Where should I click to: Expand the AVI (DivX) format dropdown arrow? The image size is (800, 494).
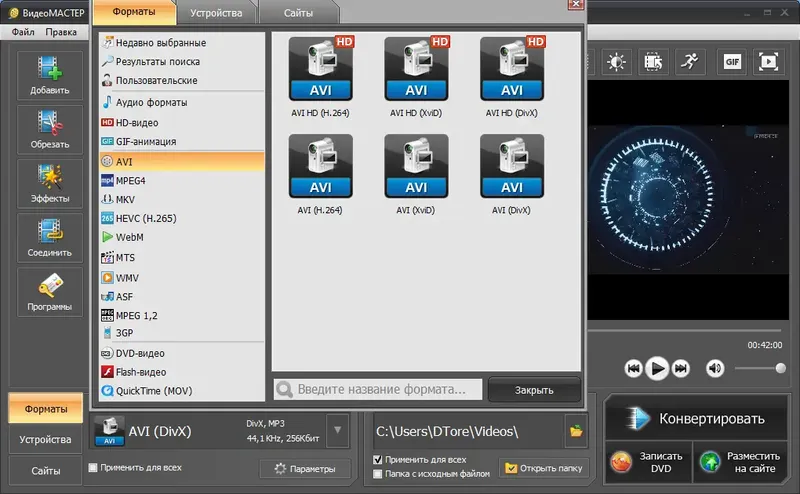[x=338, y=430]
